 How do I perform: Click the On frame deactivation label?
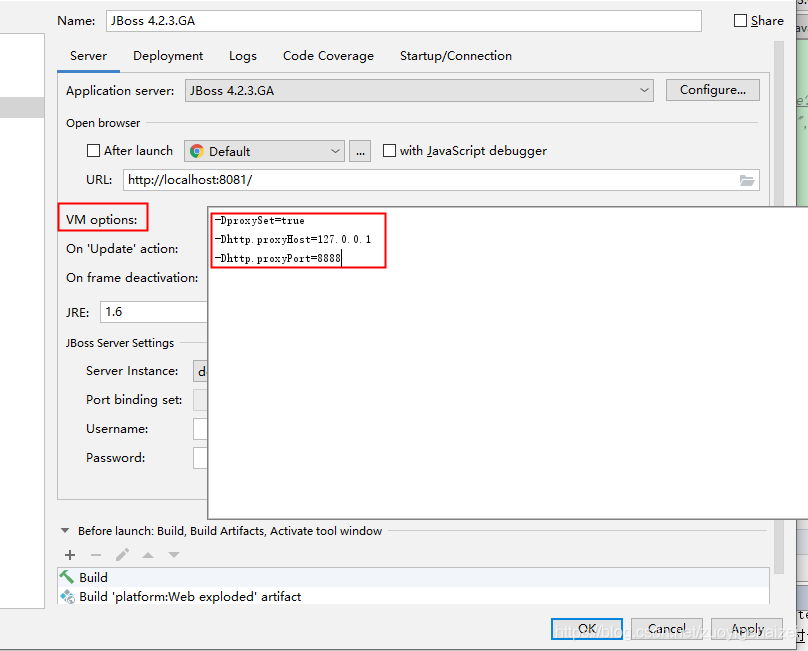tap(132, 277)
